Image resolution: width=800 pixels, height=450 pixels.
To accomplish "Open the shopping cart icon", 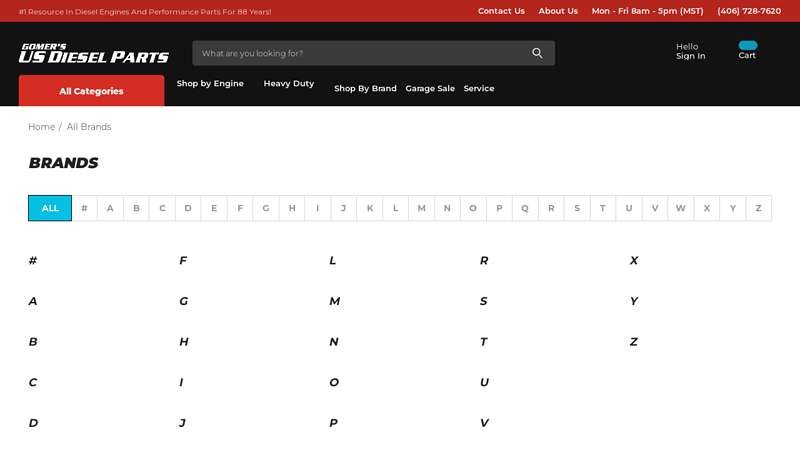I will coord(747,46).
